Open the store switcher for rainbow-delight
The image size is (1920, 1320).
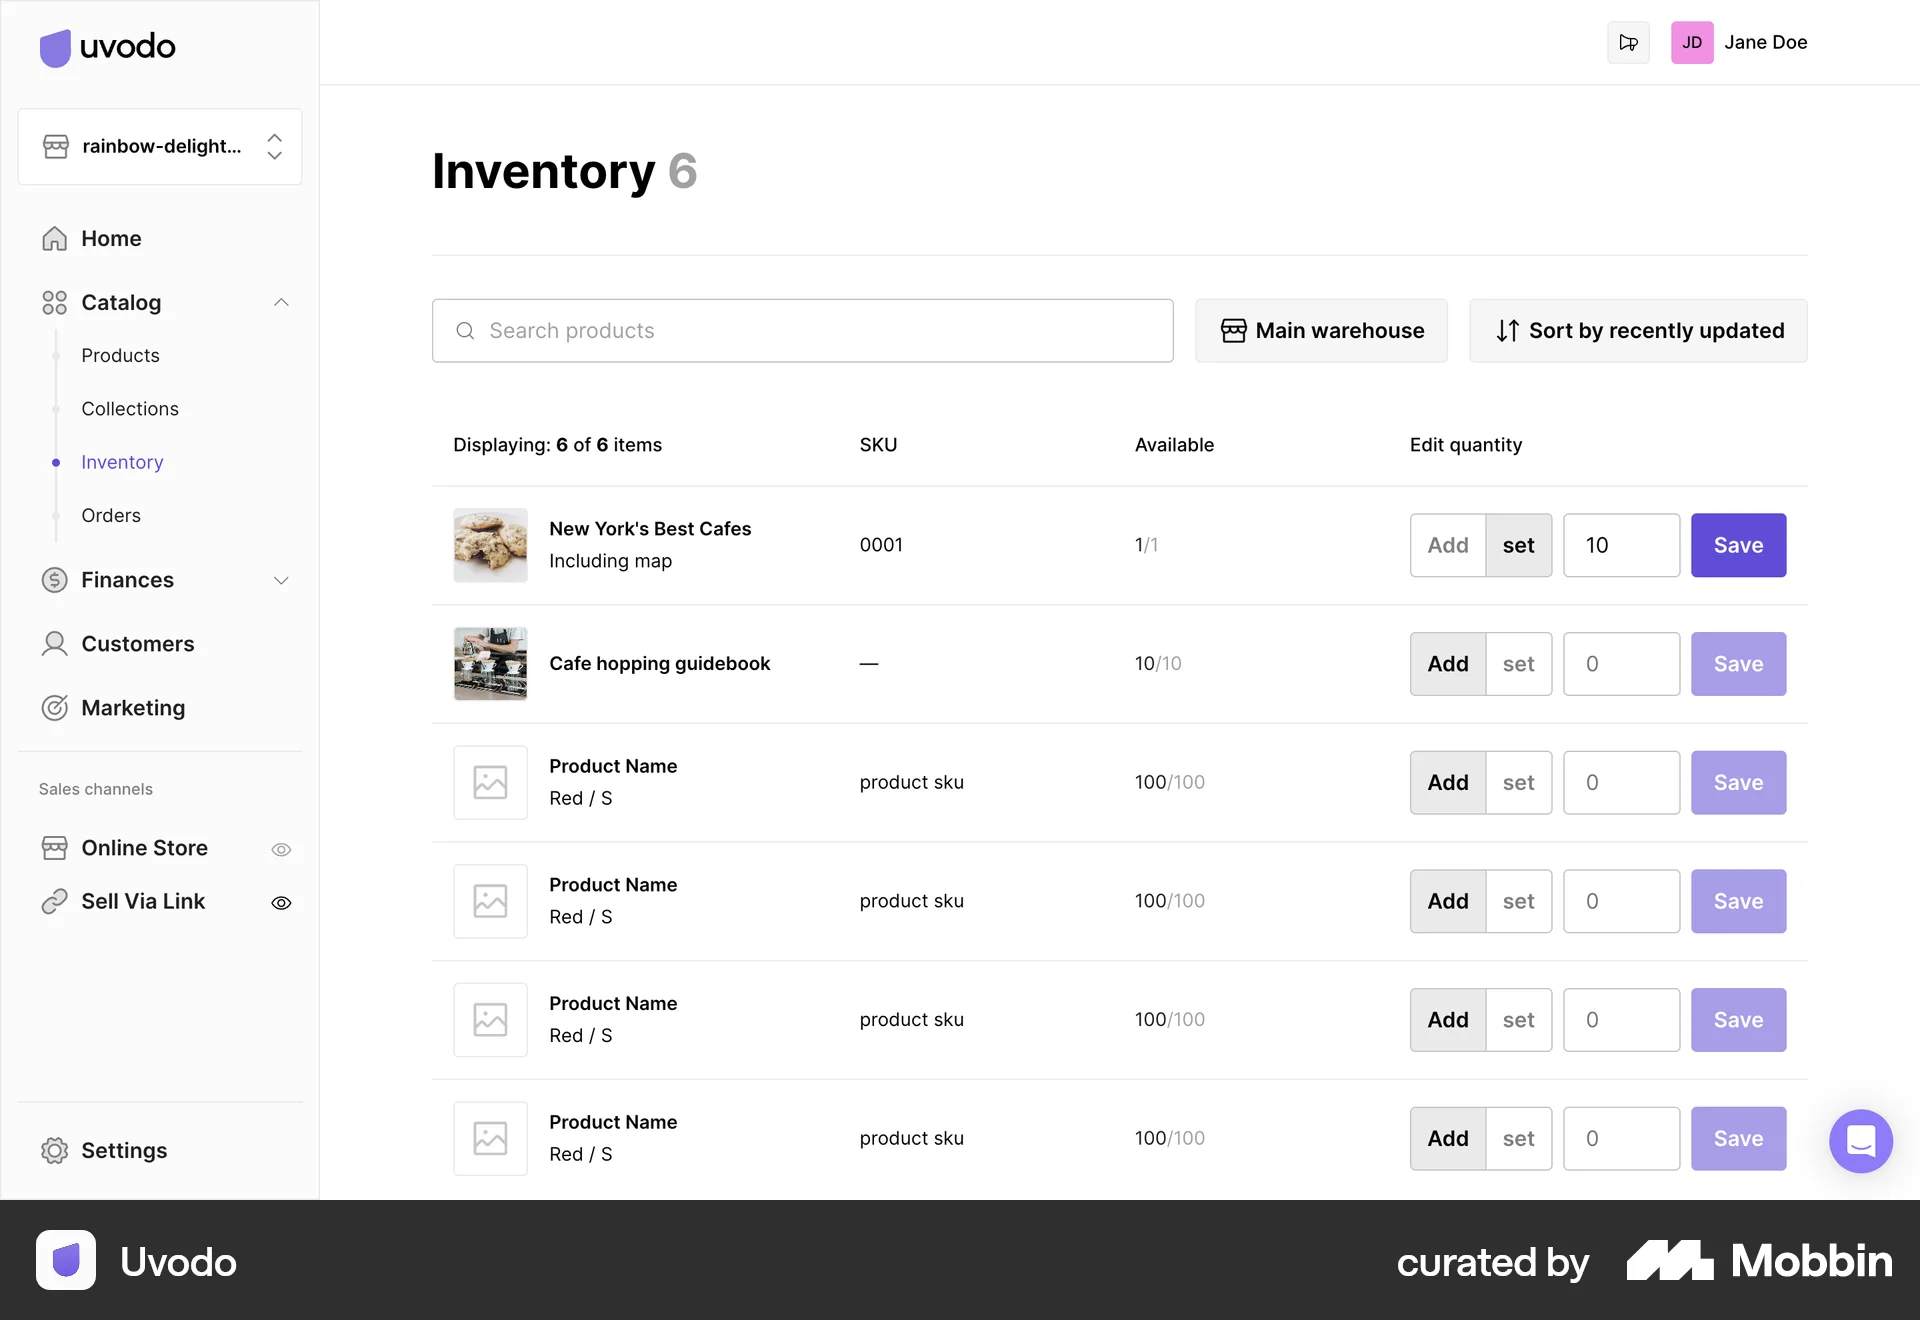point(274,146)
